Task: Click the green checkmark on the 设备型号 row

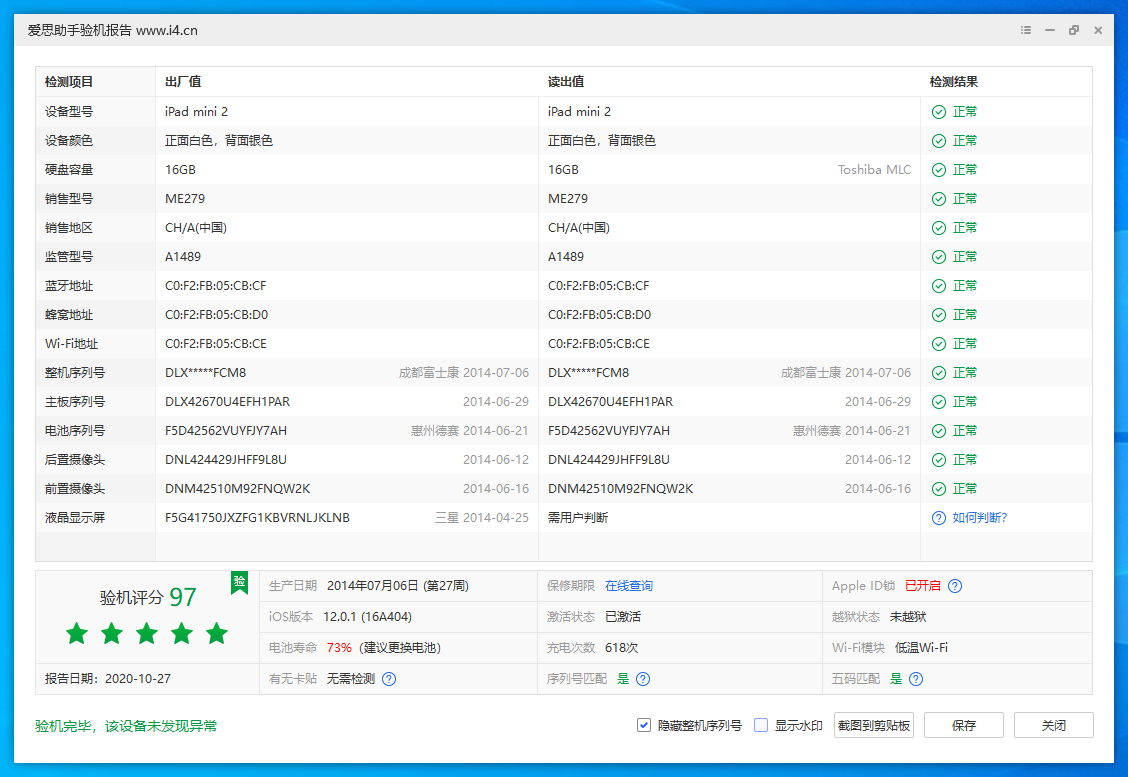Action: [x=938, y=111]
